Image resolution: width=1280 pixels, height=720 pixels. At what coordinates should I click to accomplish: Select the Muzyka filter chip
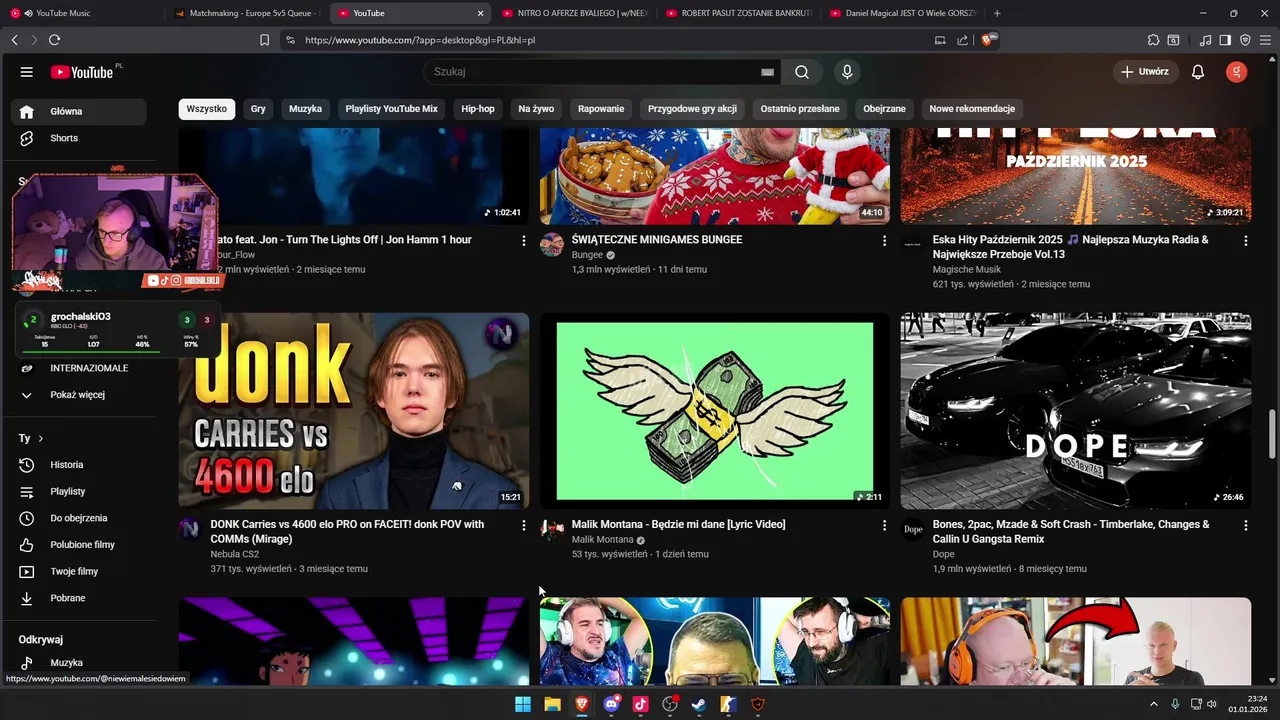coord(305,109)
